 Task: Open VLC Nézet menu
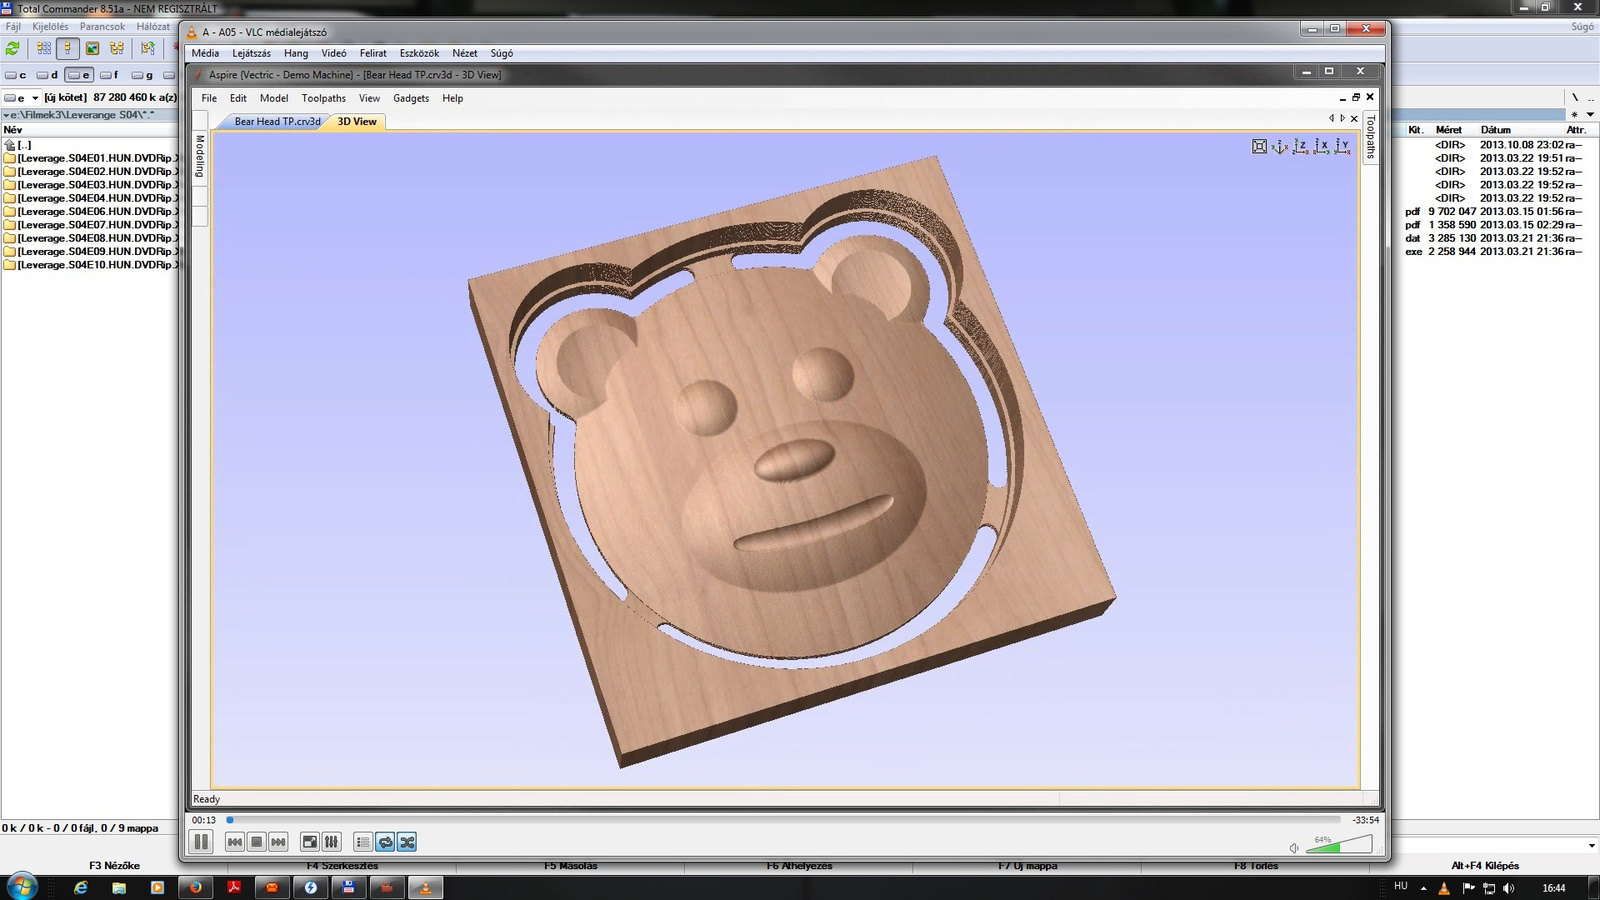[x=465, y=53]
